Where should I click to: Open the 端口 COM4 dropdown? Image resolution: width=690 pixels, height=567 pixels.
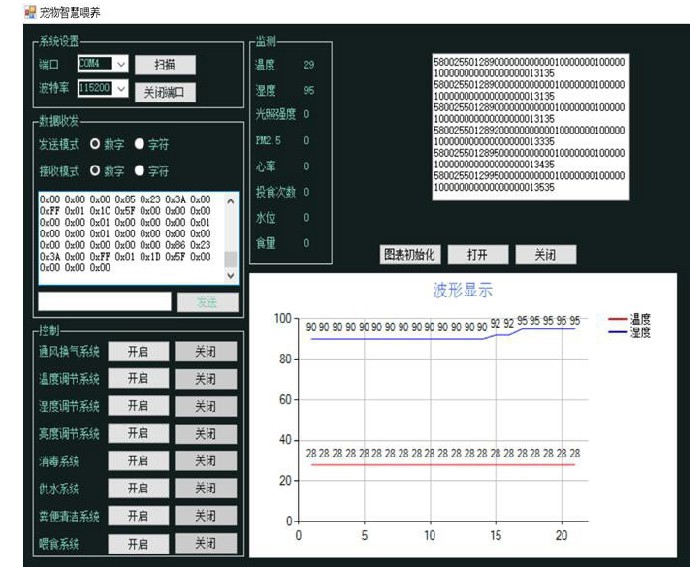(x=121, y=64)
